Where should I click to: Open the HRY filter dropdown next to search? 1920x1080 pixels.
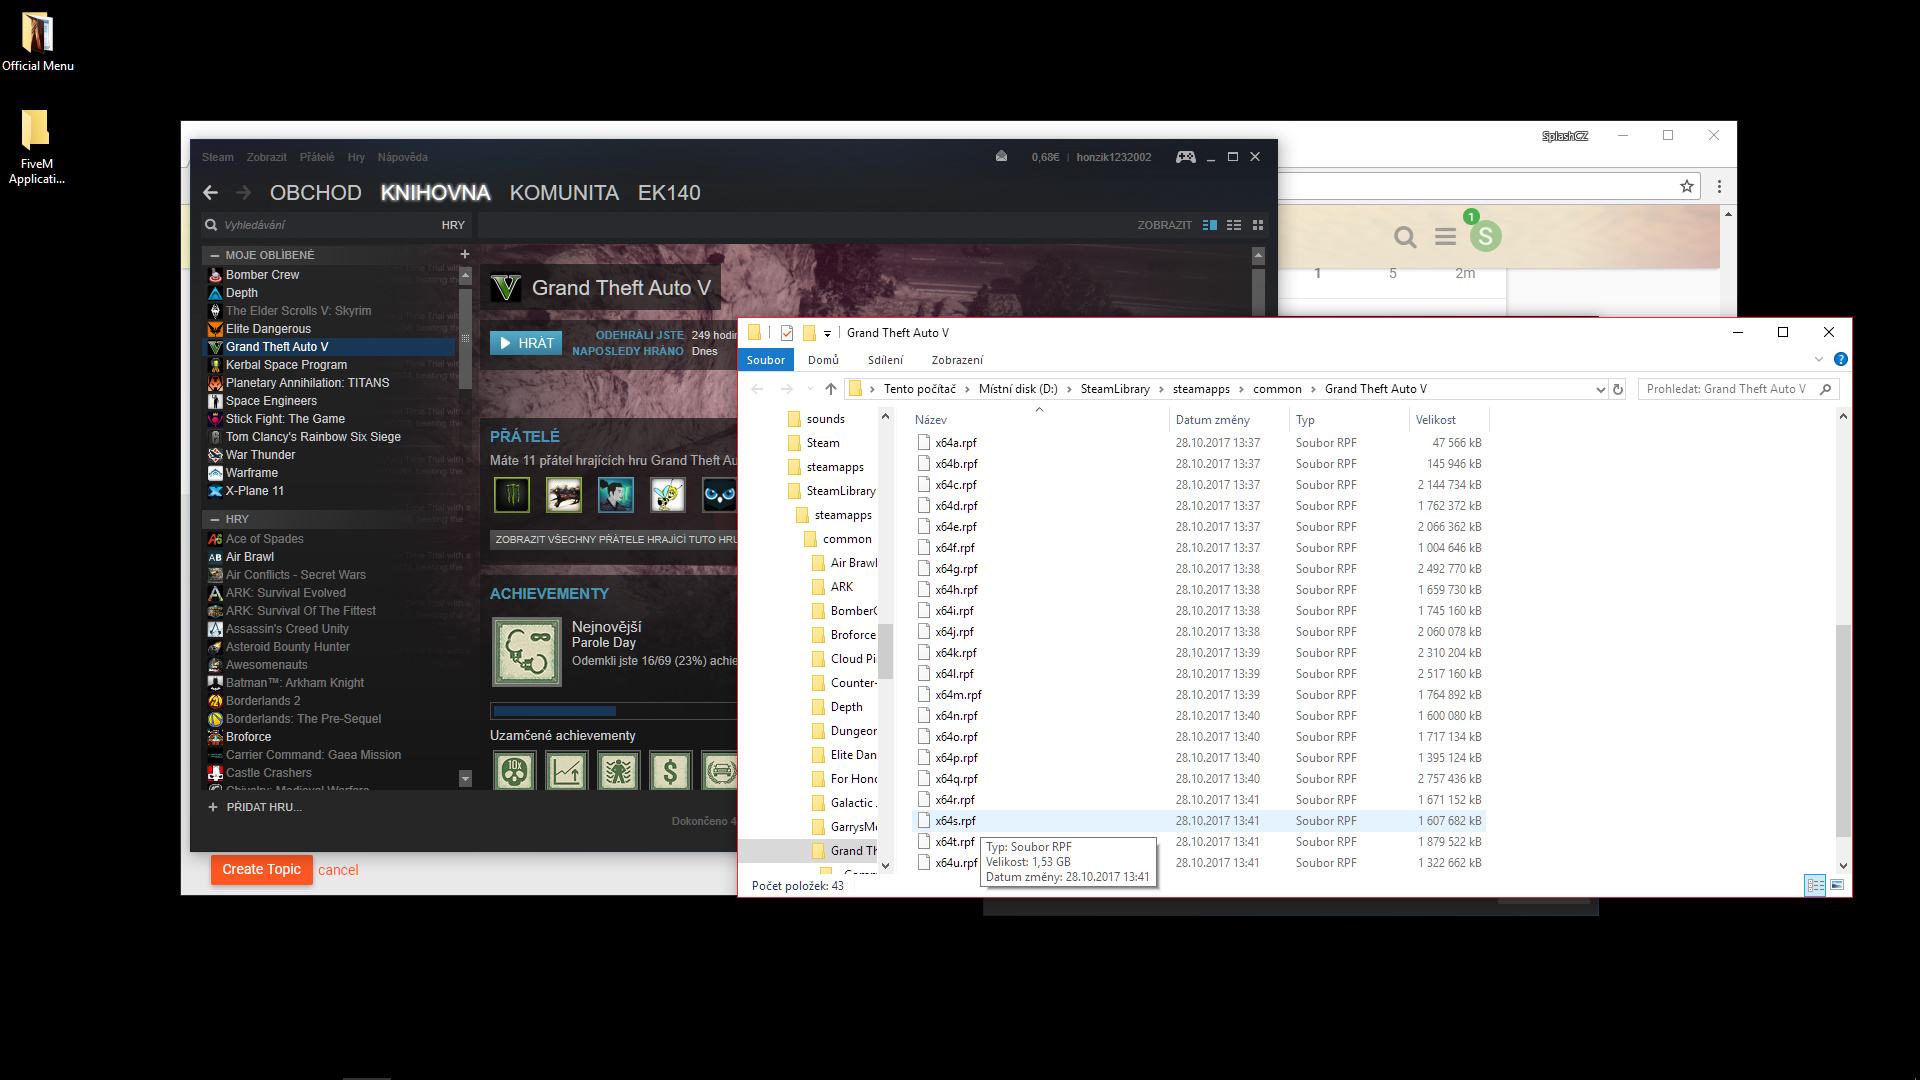(x=453, y=225)
